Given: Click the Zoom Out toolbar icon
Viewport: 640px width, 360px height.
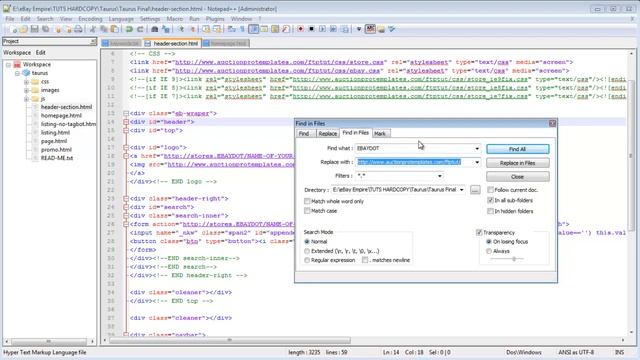Looking at the screenshot, I should click(x=192, y=29).
